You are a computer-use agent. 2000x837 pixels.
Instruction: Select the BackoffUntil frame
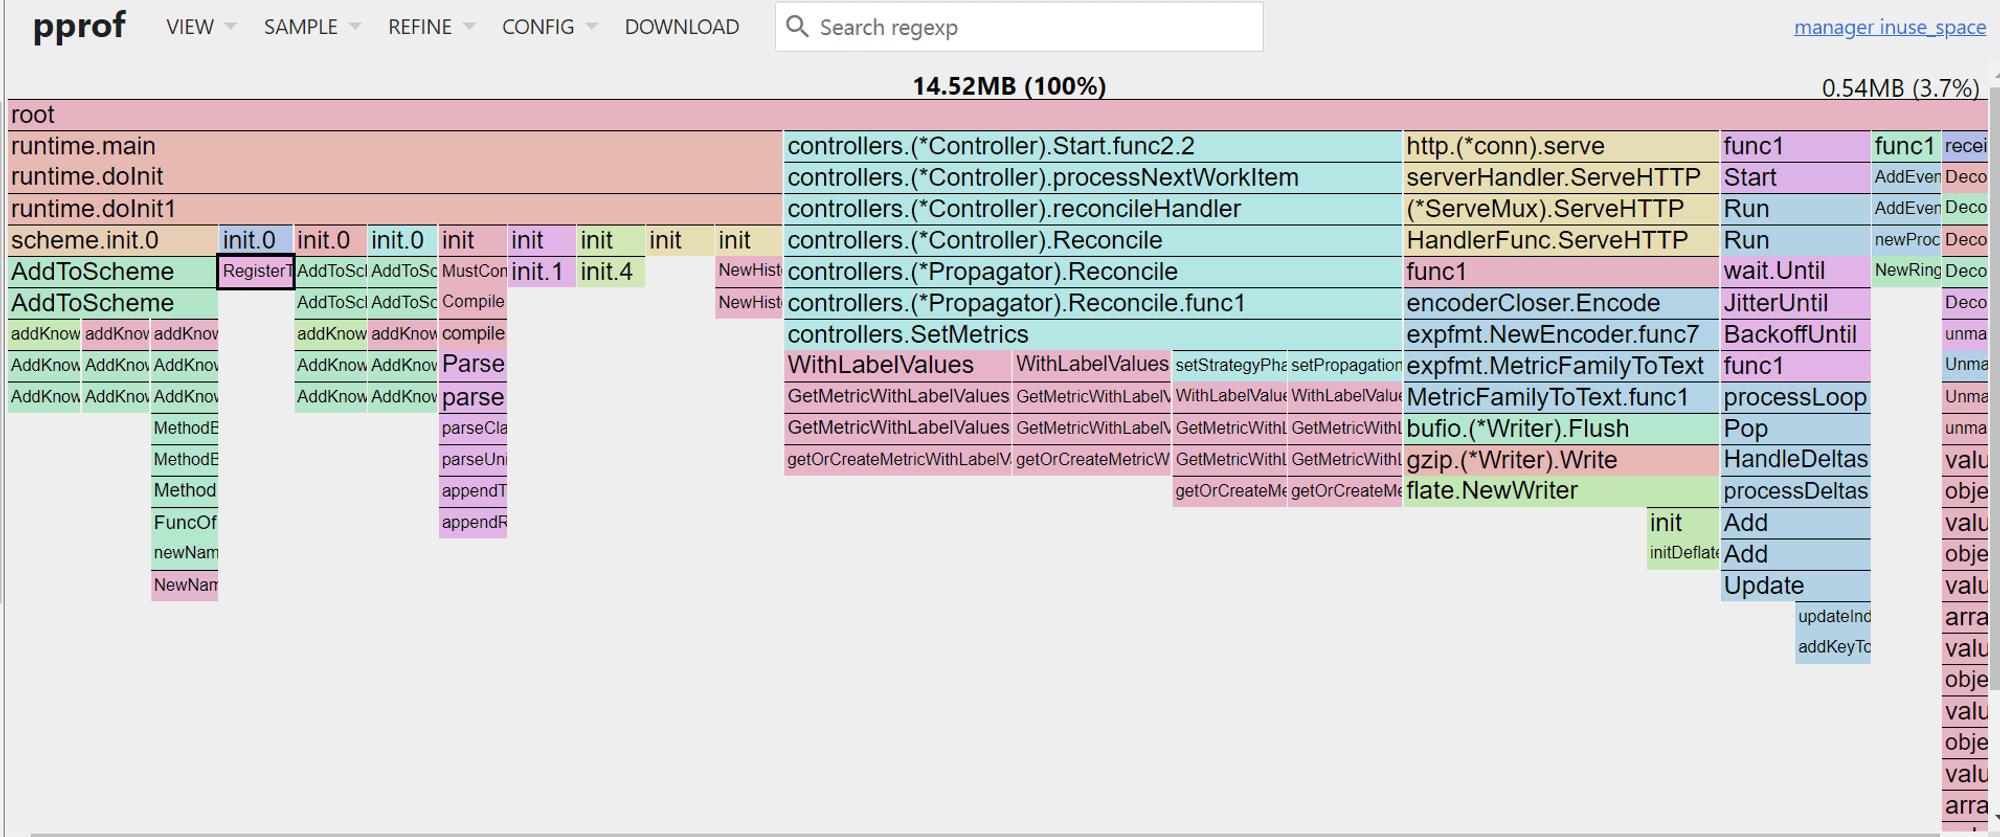[x=1796, y=334]
